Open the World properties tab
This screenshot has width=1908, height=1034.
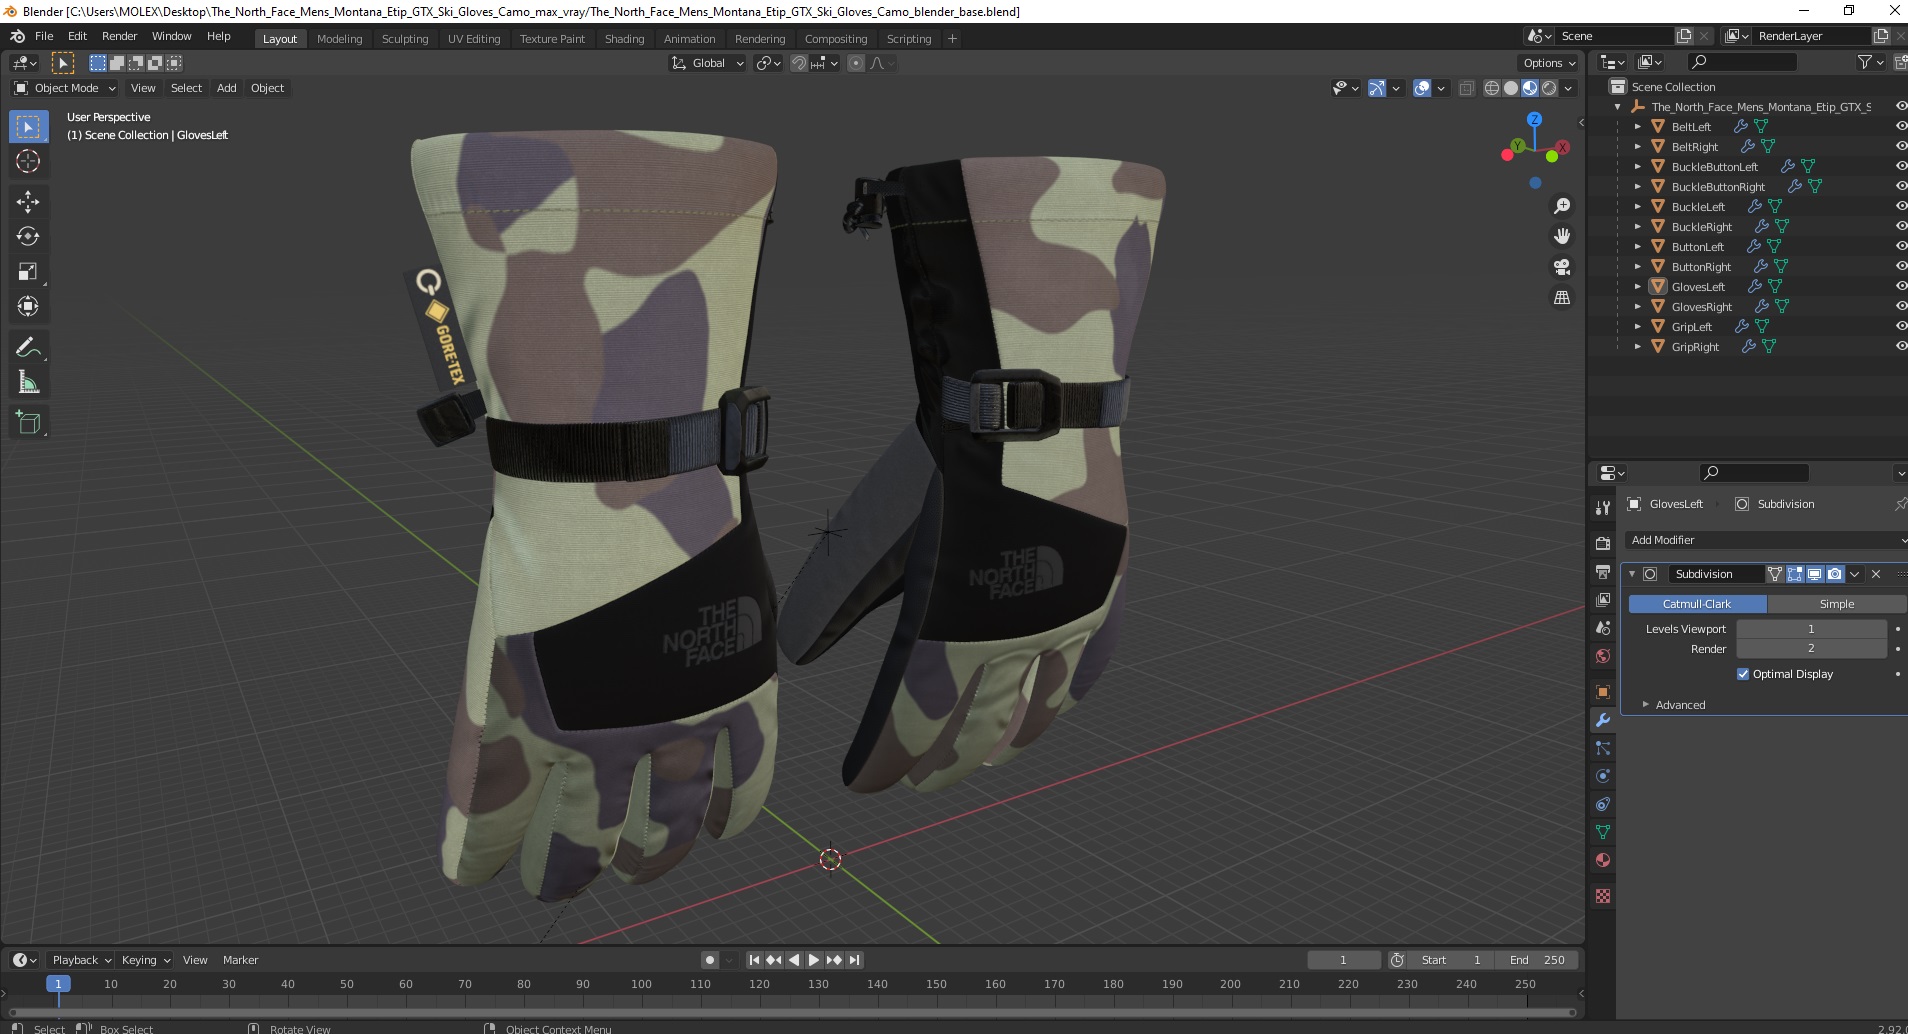coord(1603,656)
